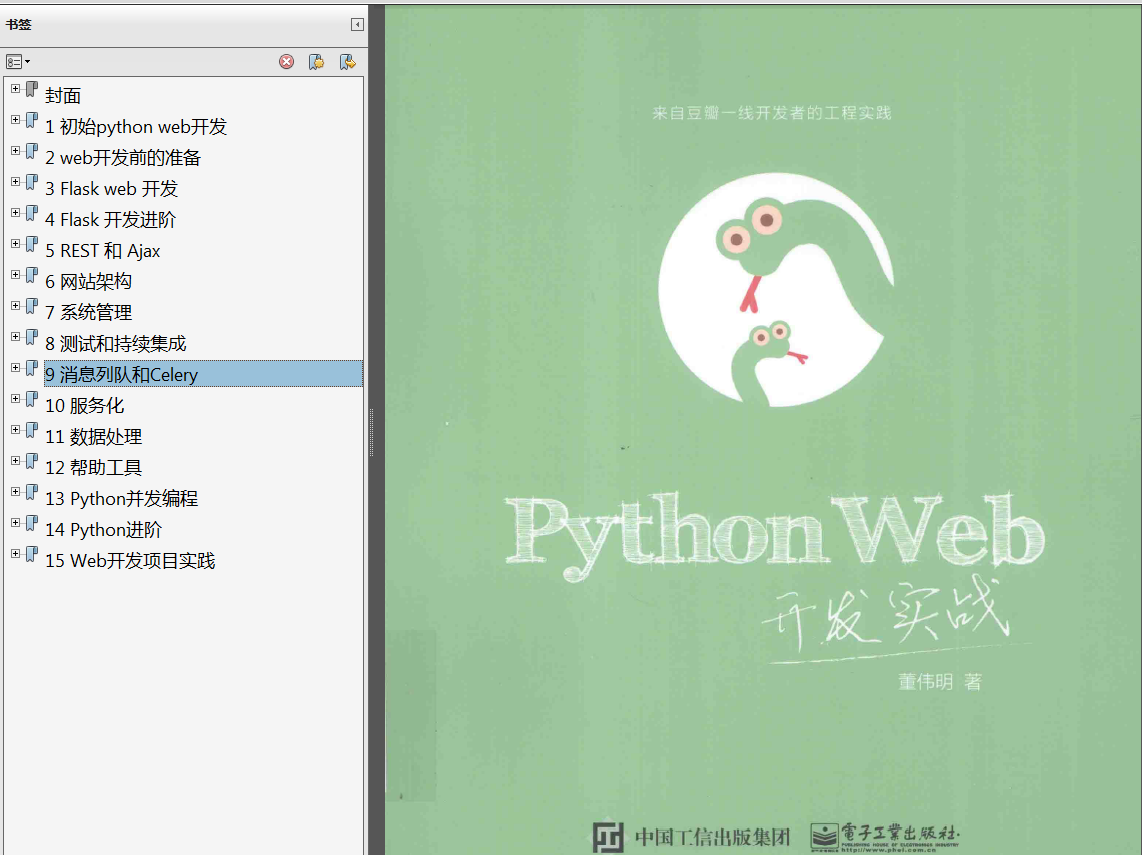
Task: Click the bookmark icon beside 10 服务化
Action: pos(31,399)
